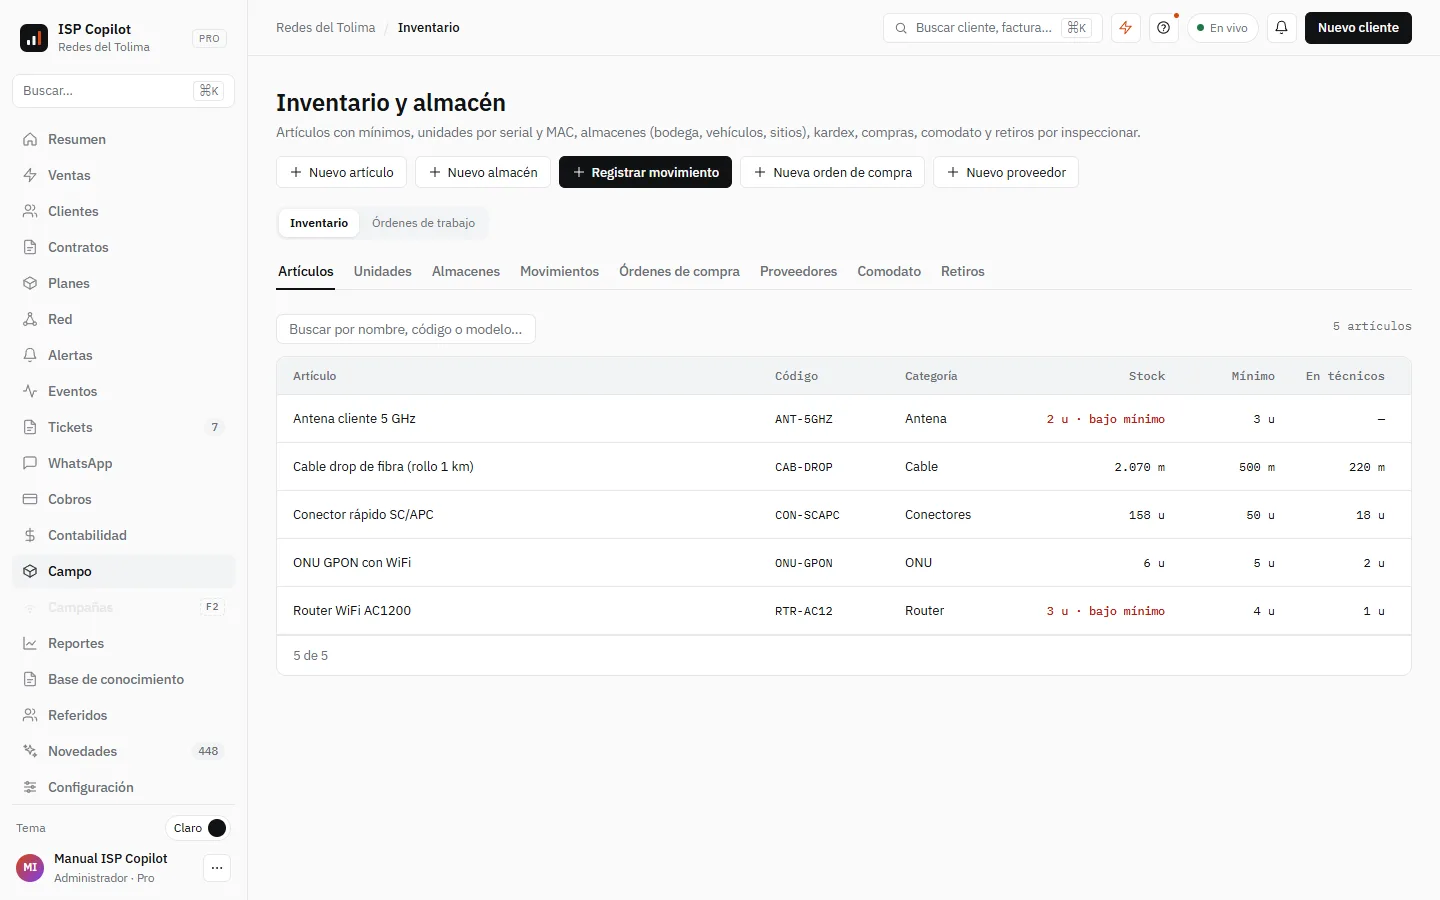Click the Alertas bell icon in sidebar
The image size is (1440, 900).
30,355
